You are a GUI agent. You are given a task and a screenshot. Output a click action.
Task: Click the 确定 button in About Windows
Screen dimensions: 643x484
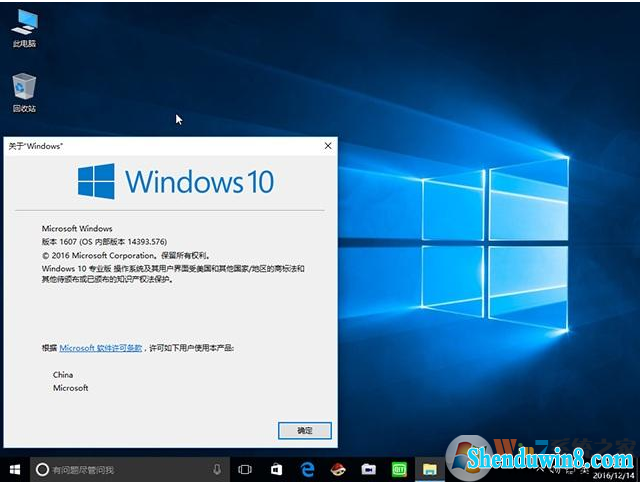coord(305,431)
